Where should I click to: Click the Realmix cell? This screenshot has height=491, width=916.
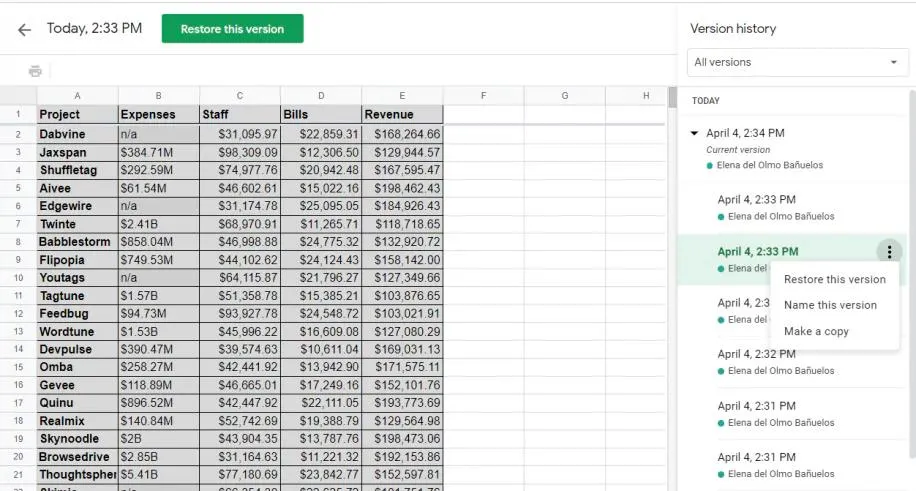click(x=77, y=421)
